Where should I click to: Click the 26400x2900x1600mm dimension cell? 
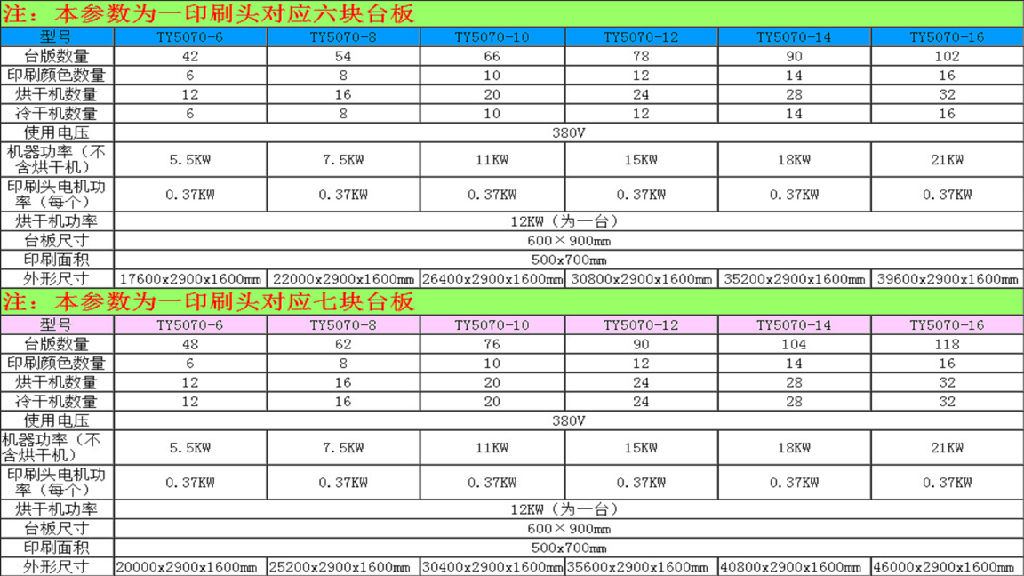(x=491, y=279)
